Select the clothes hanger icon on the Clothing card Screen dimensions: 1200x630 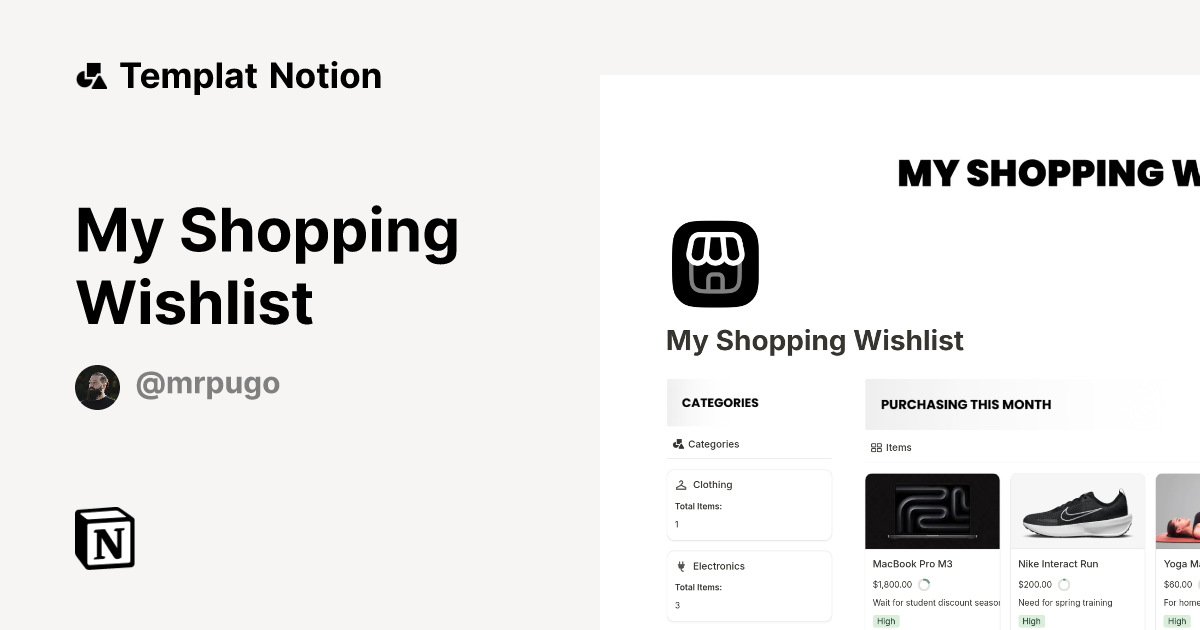pos(681,484)
